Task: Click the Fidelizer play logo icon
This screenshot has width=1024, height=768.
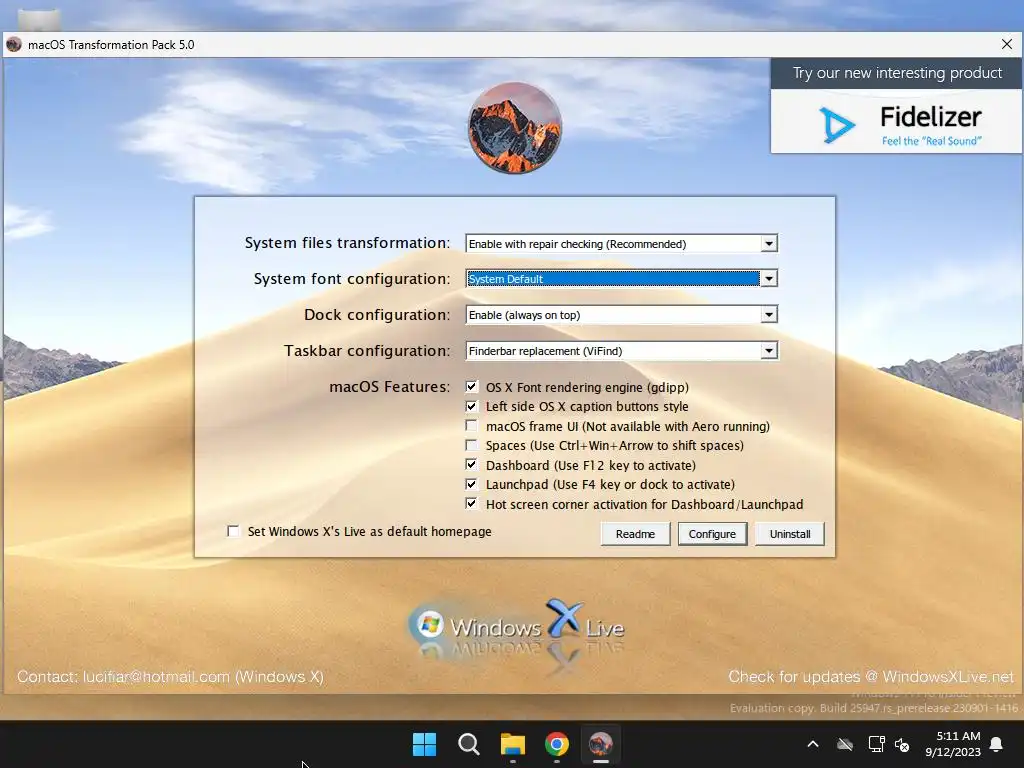Action: [x=837, y=124]
